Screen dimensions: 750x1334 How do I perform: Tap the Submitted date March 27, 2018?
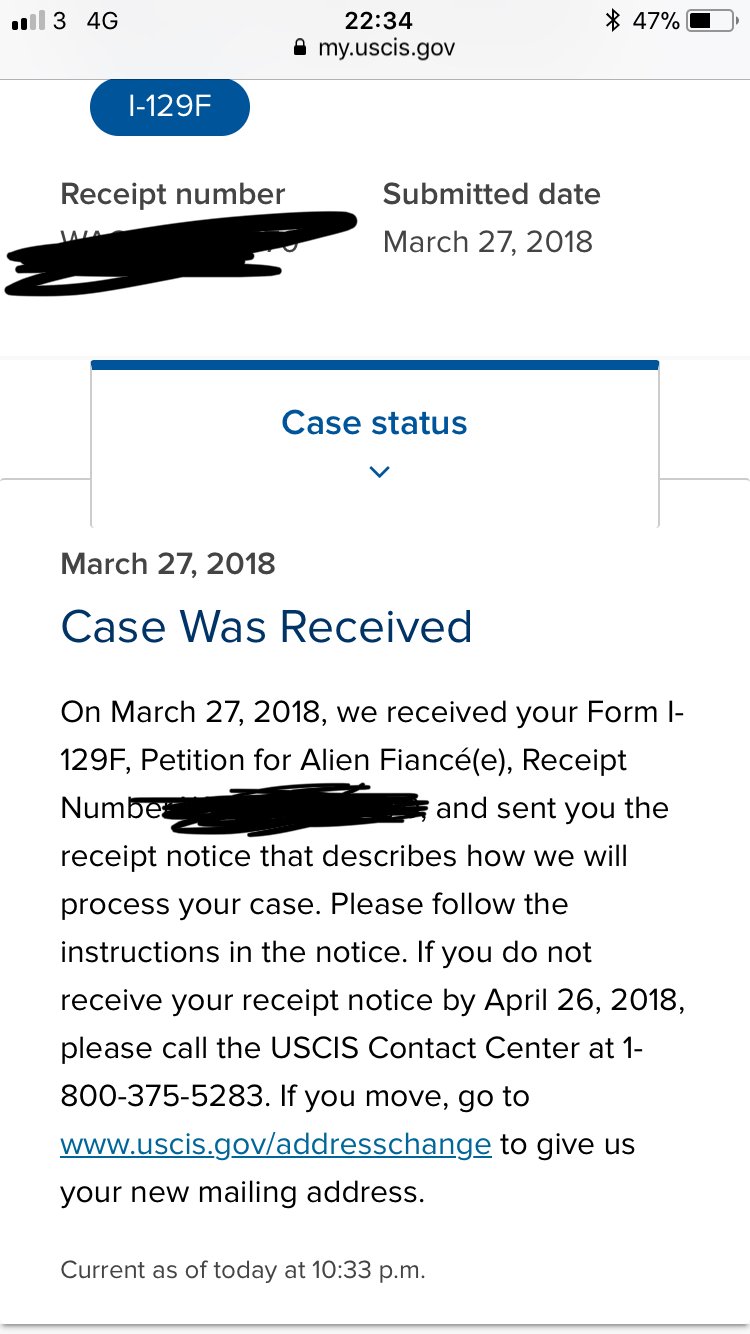pos(488,242)
